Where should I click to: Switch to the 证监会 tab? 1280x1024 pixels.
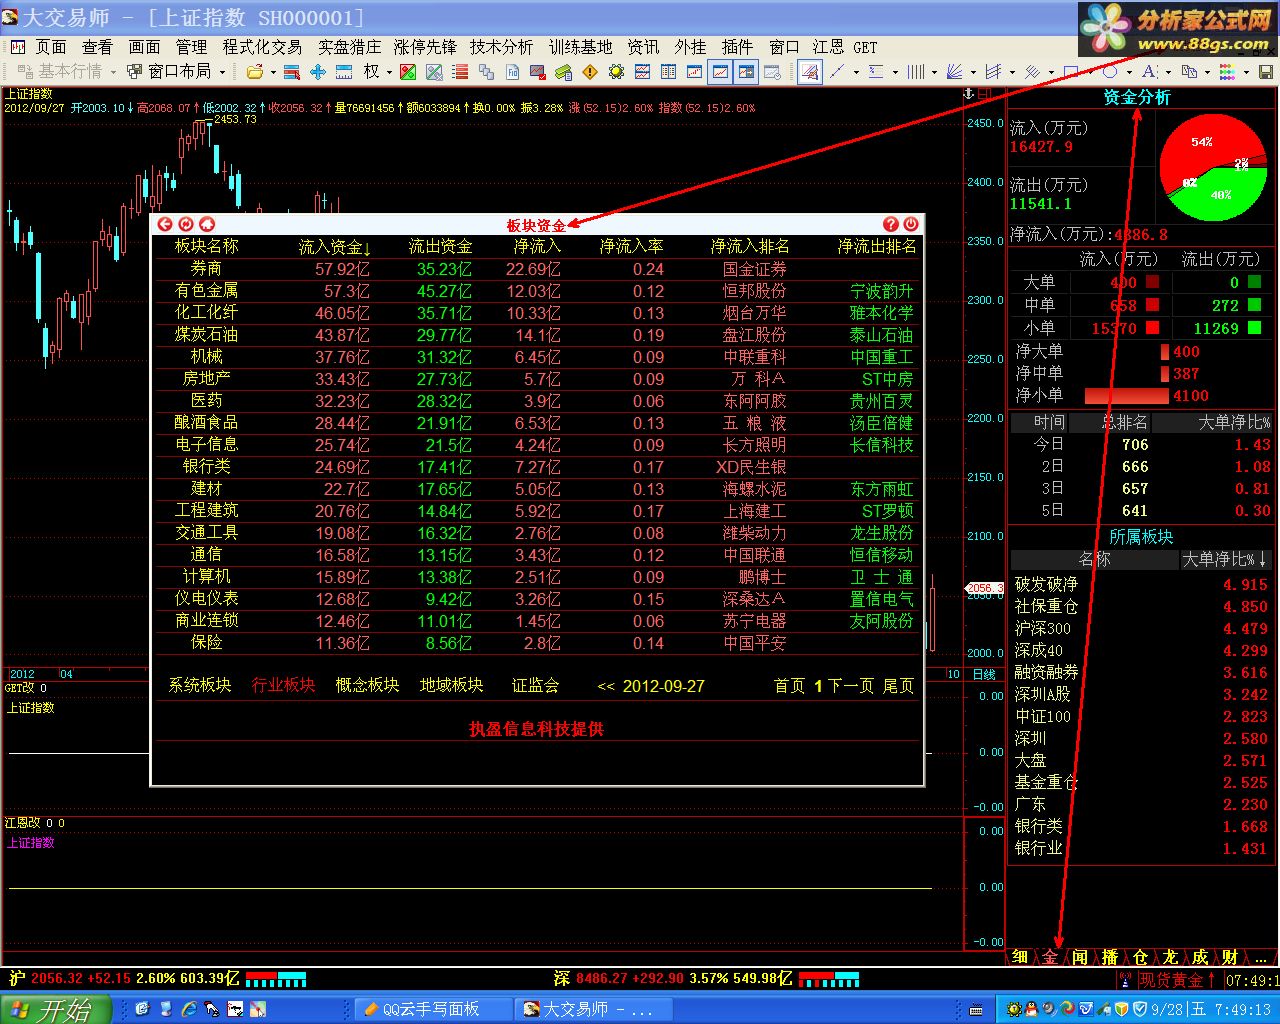pyautogui.click(x=535, y=685)
